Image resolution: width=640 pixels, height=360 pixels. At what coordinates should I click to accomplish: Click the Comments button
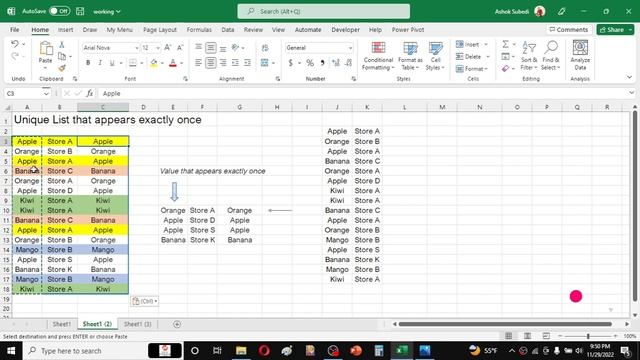pos(569,30)
